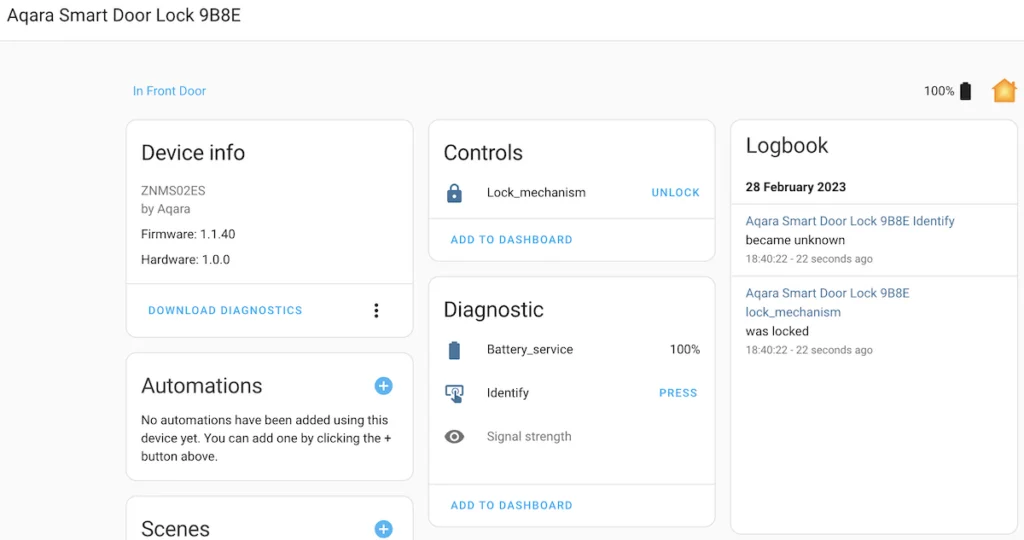
Task: Open the three-dot menu in Device info
Action: (376, 311)
